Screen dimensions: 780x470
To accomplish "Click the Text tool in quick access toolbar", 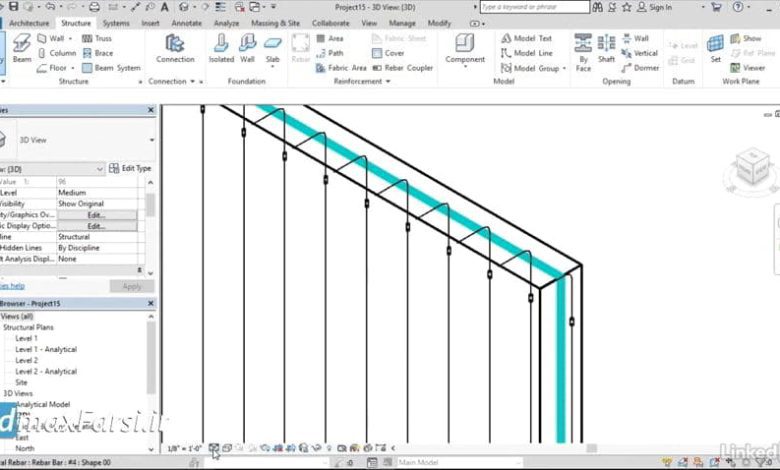I will click(x=164, y=7).
